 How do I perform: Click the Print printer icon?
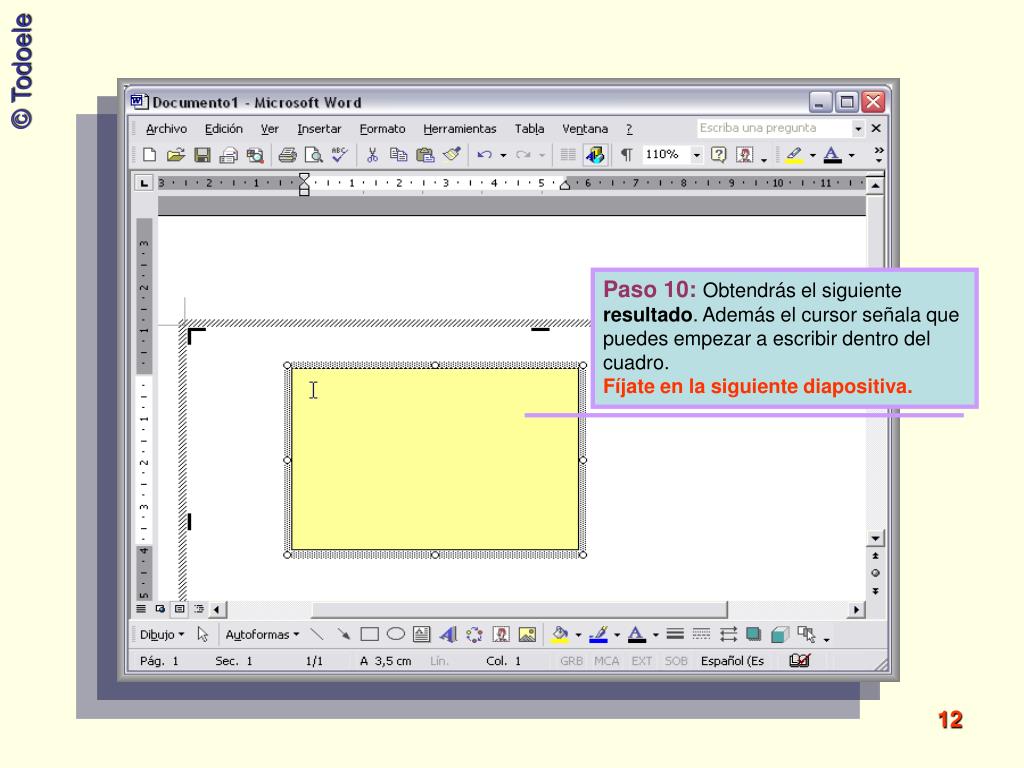287,155
